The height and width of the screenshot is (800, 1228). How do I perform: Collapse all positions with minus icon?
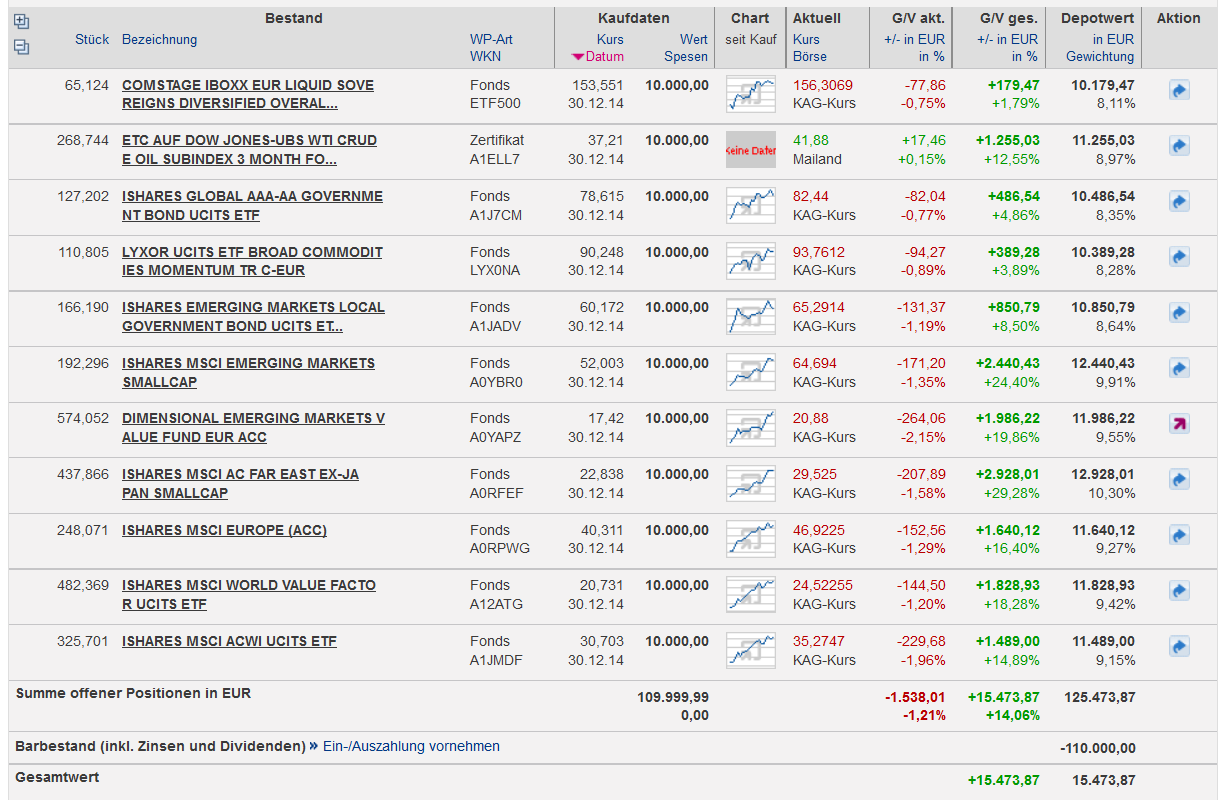[22, 47]
